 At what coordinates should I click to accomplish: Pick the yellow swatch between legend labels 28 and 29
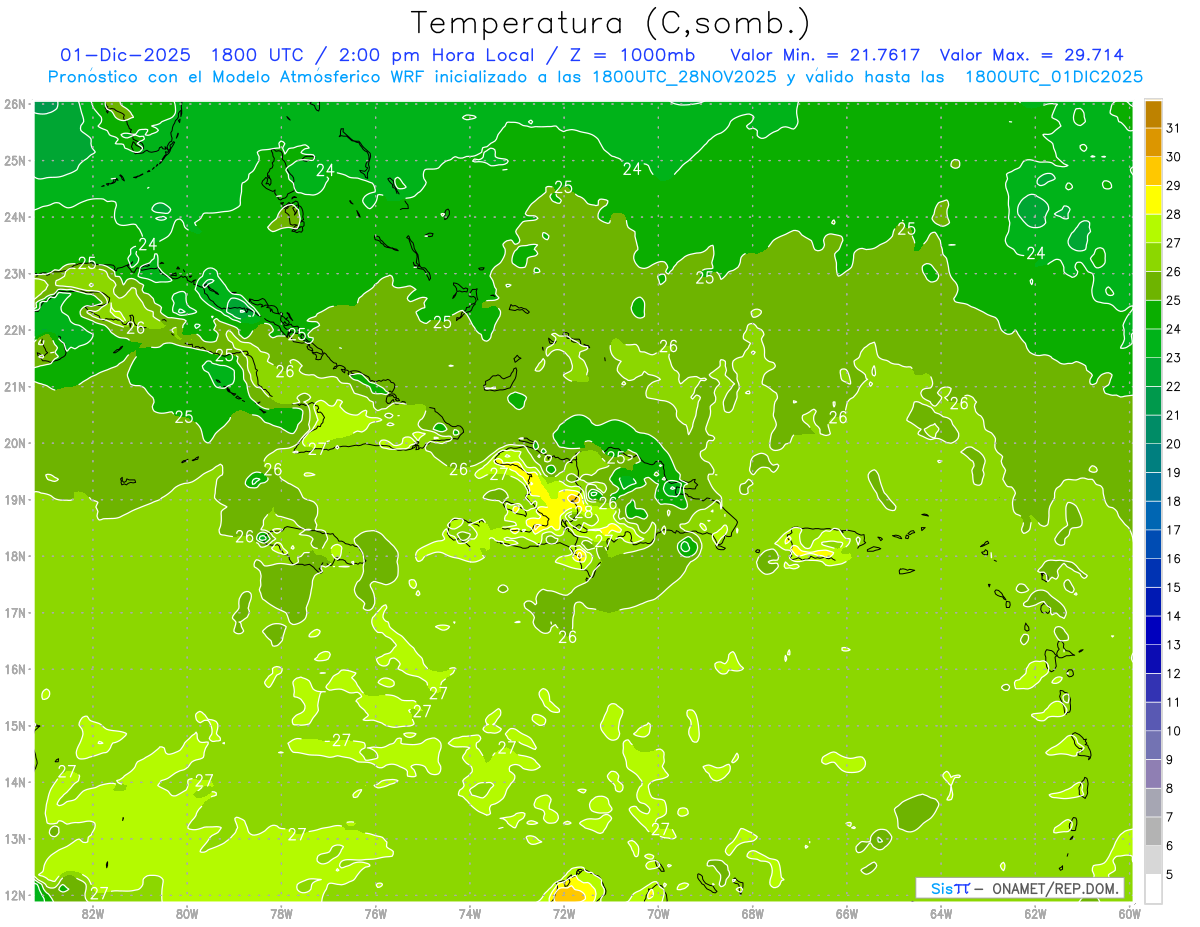1154,200
